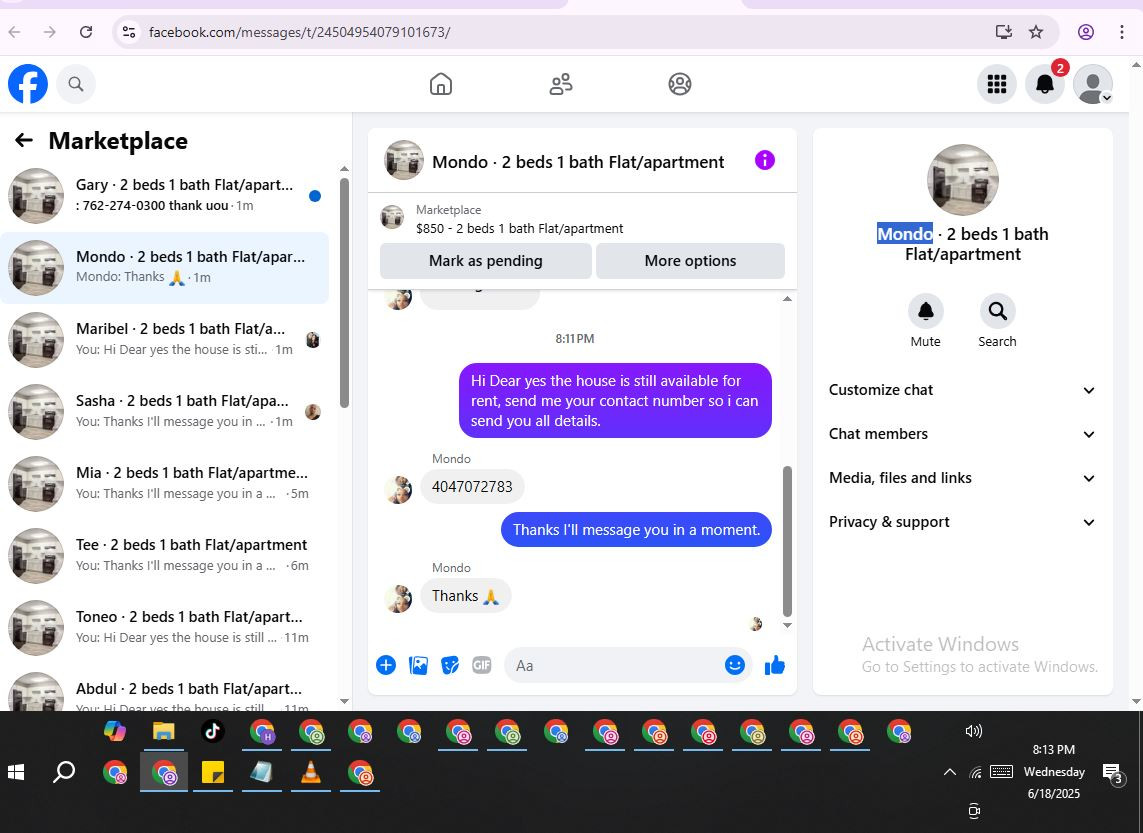This screenshot has height=833, width=1143.
Task: Open Windows notification center icon
Action: (1112, 774)
